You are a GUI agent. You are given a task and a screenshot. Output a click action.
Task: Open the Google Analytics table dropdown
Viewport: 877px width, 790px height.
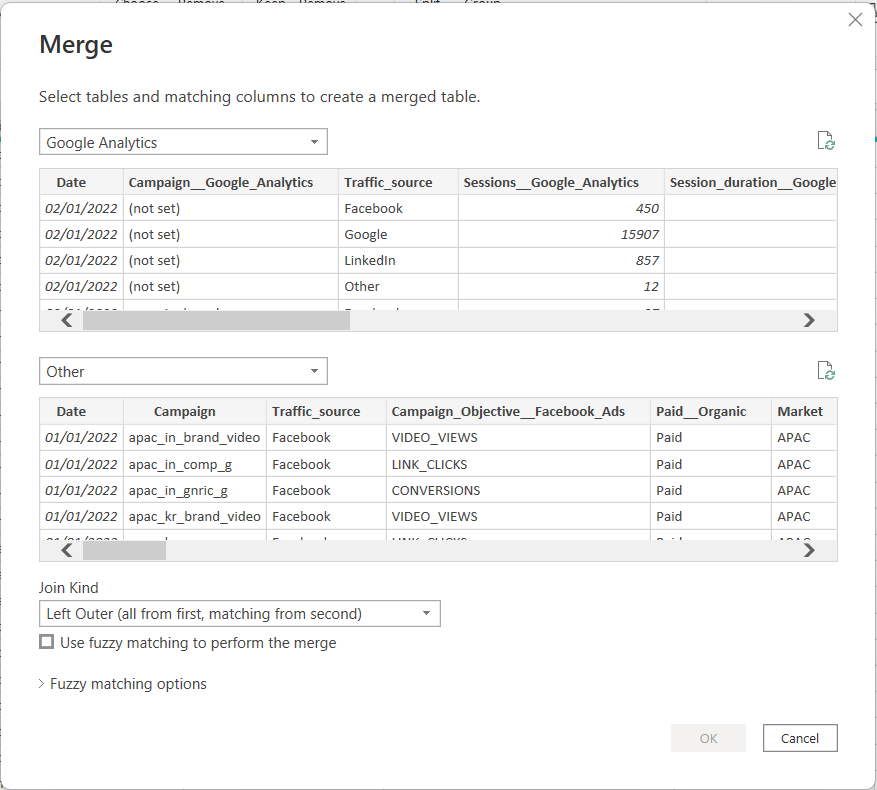point(183,142)
